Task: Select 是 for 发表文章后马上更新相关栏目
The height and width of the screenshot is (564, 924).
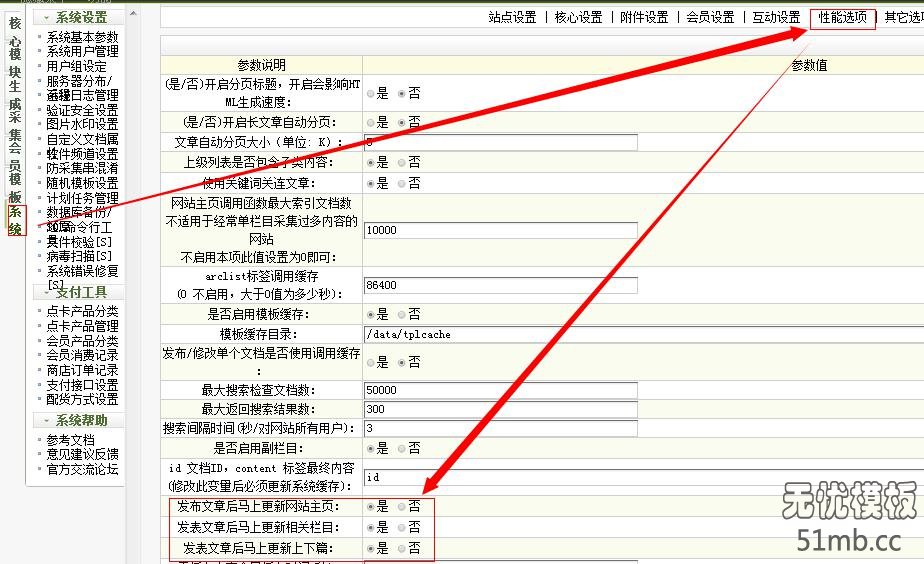Action: point(371,527)
